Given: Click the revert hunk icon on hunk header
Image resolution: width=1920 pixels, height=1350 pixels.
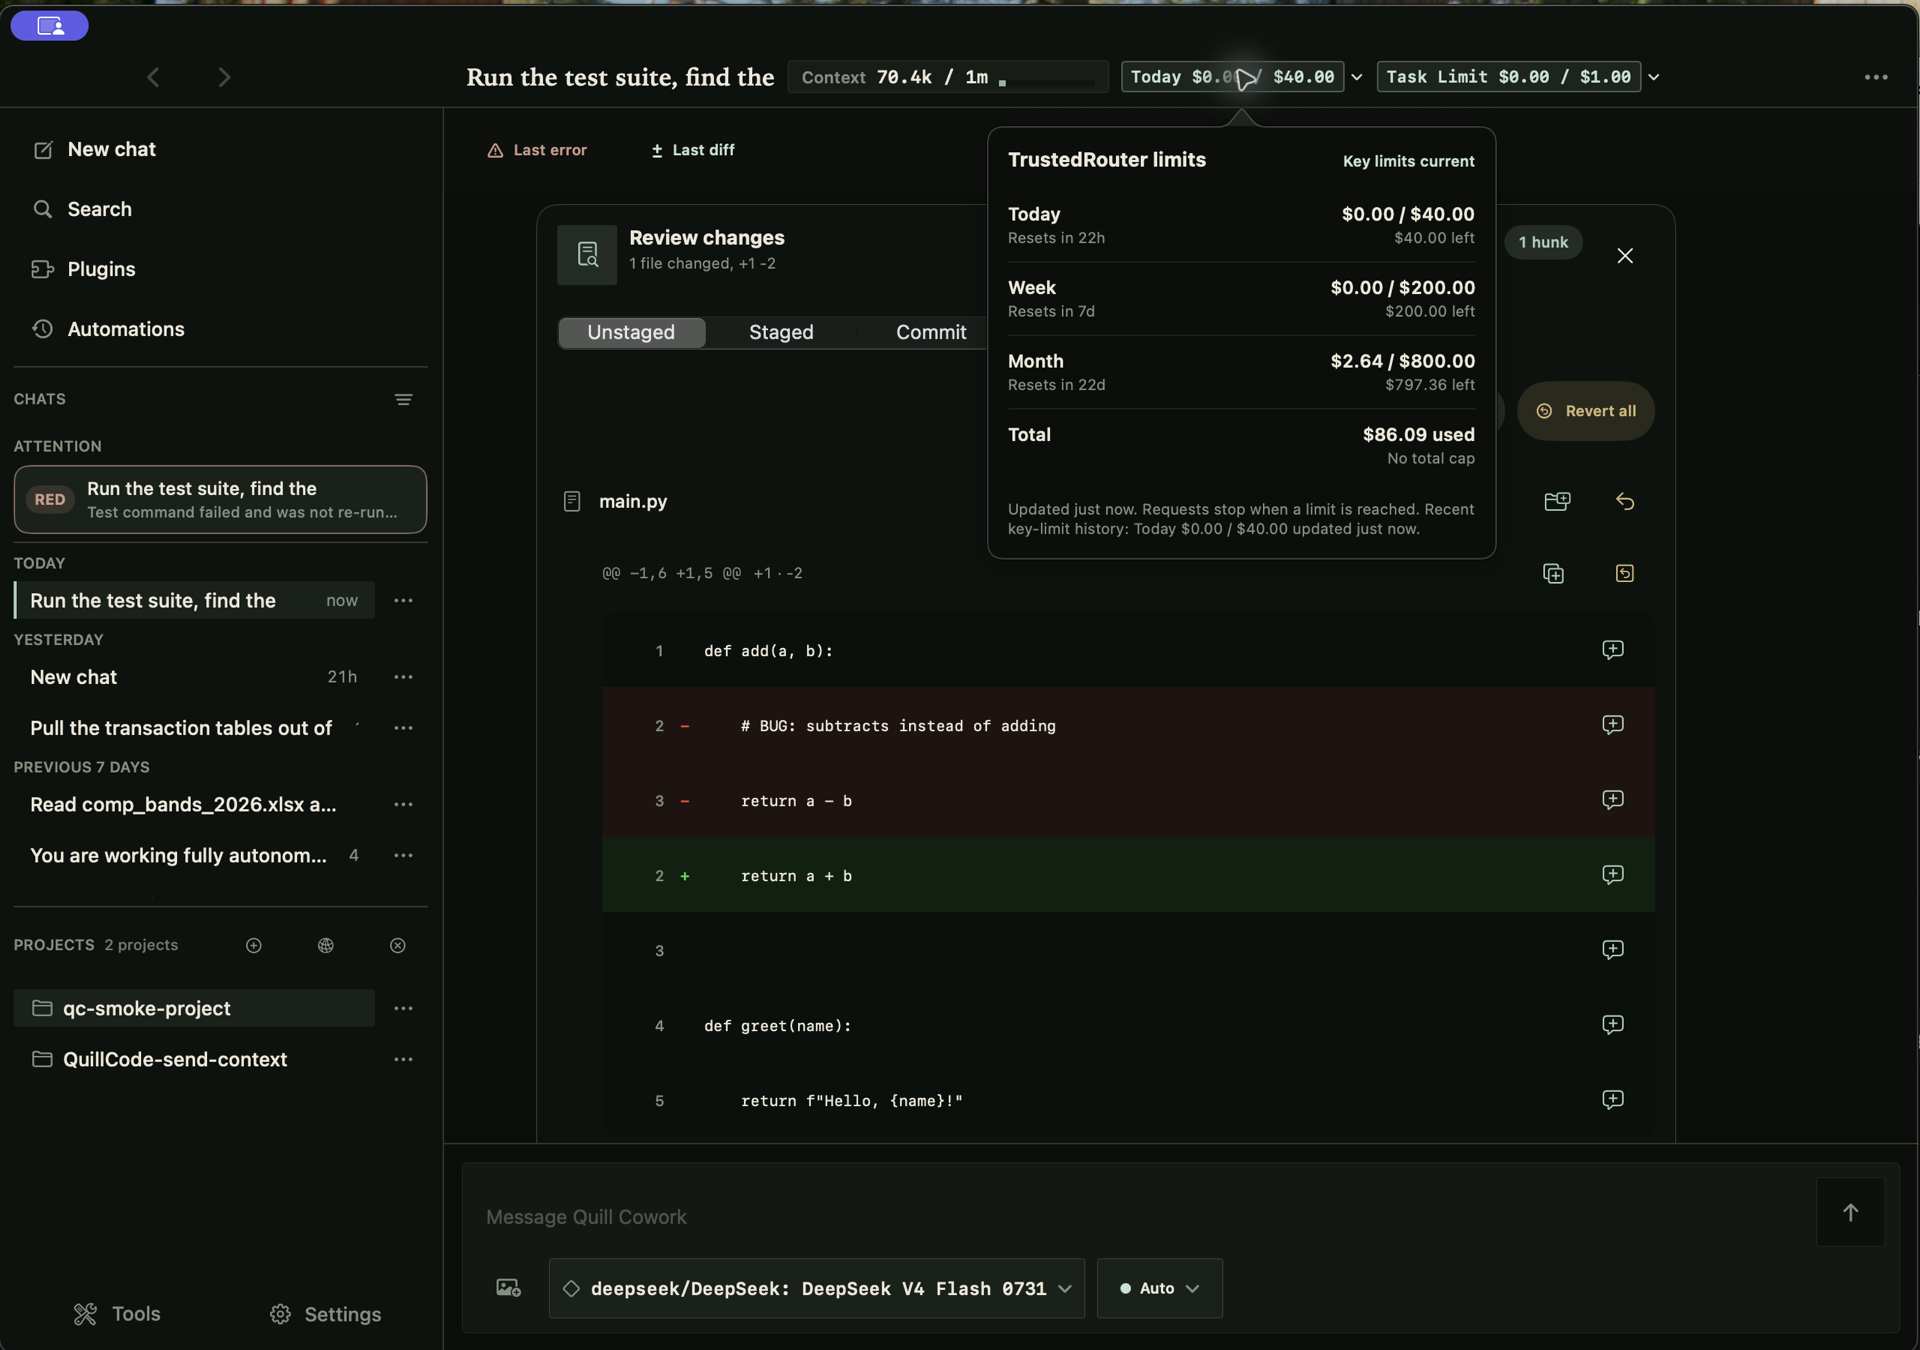Looking at the screenshot, I should coord(1625,574).
